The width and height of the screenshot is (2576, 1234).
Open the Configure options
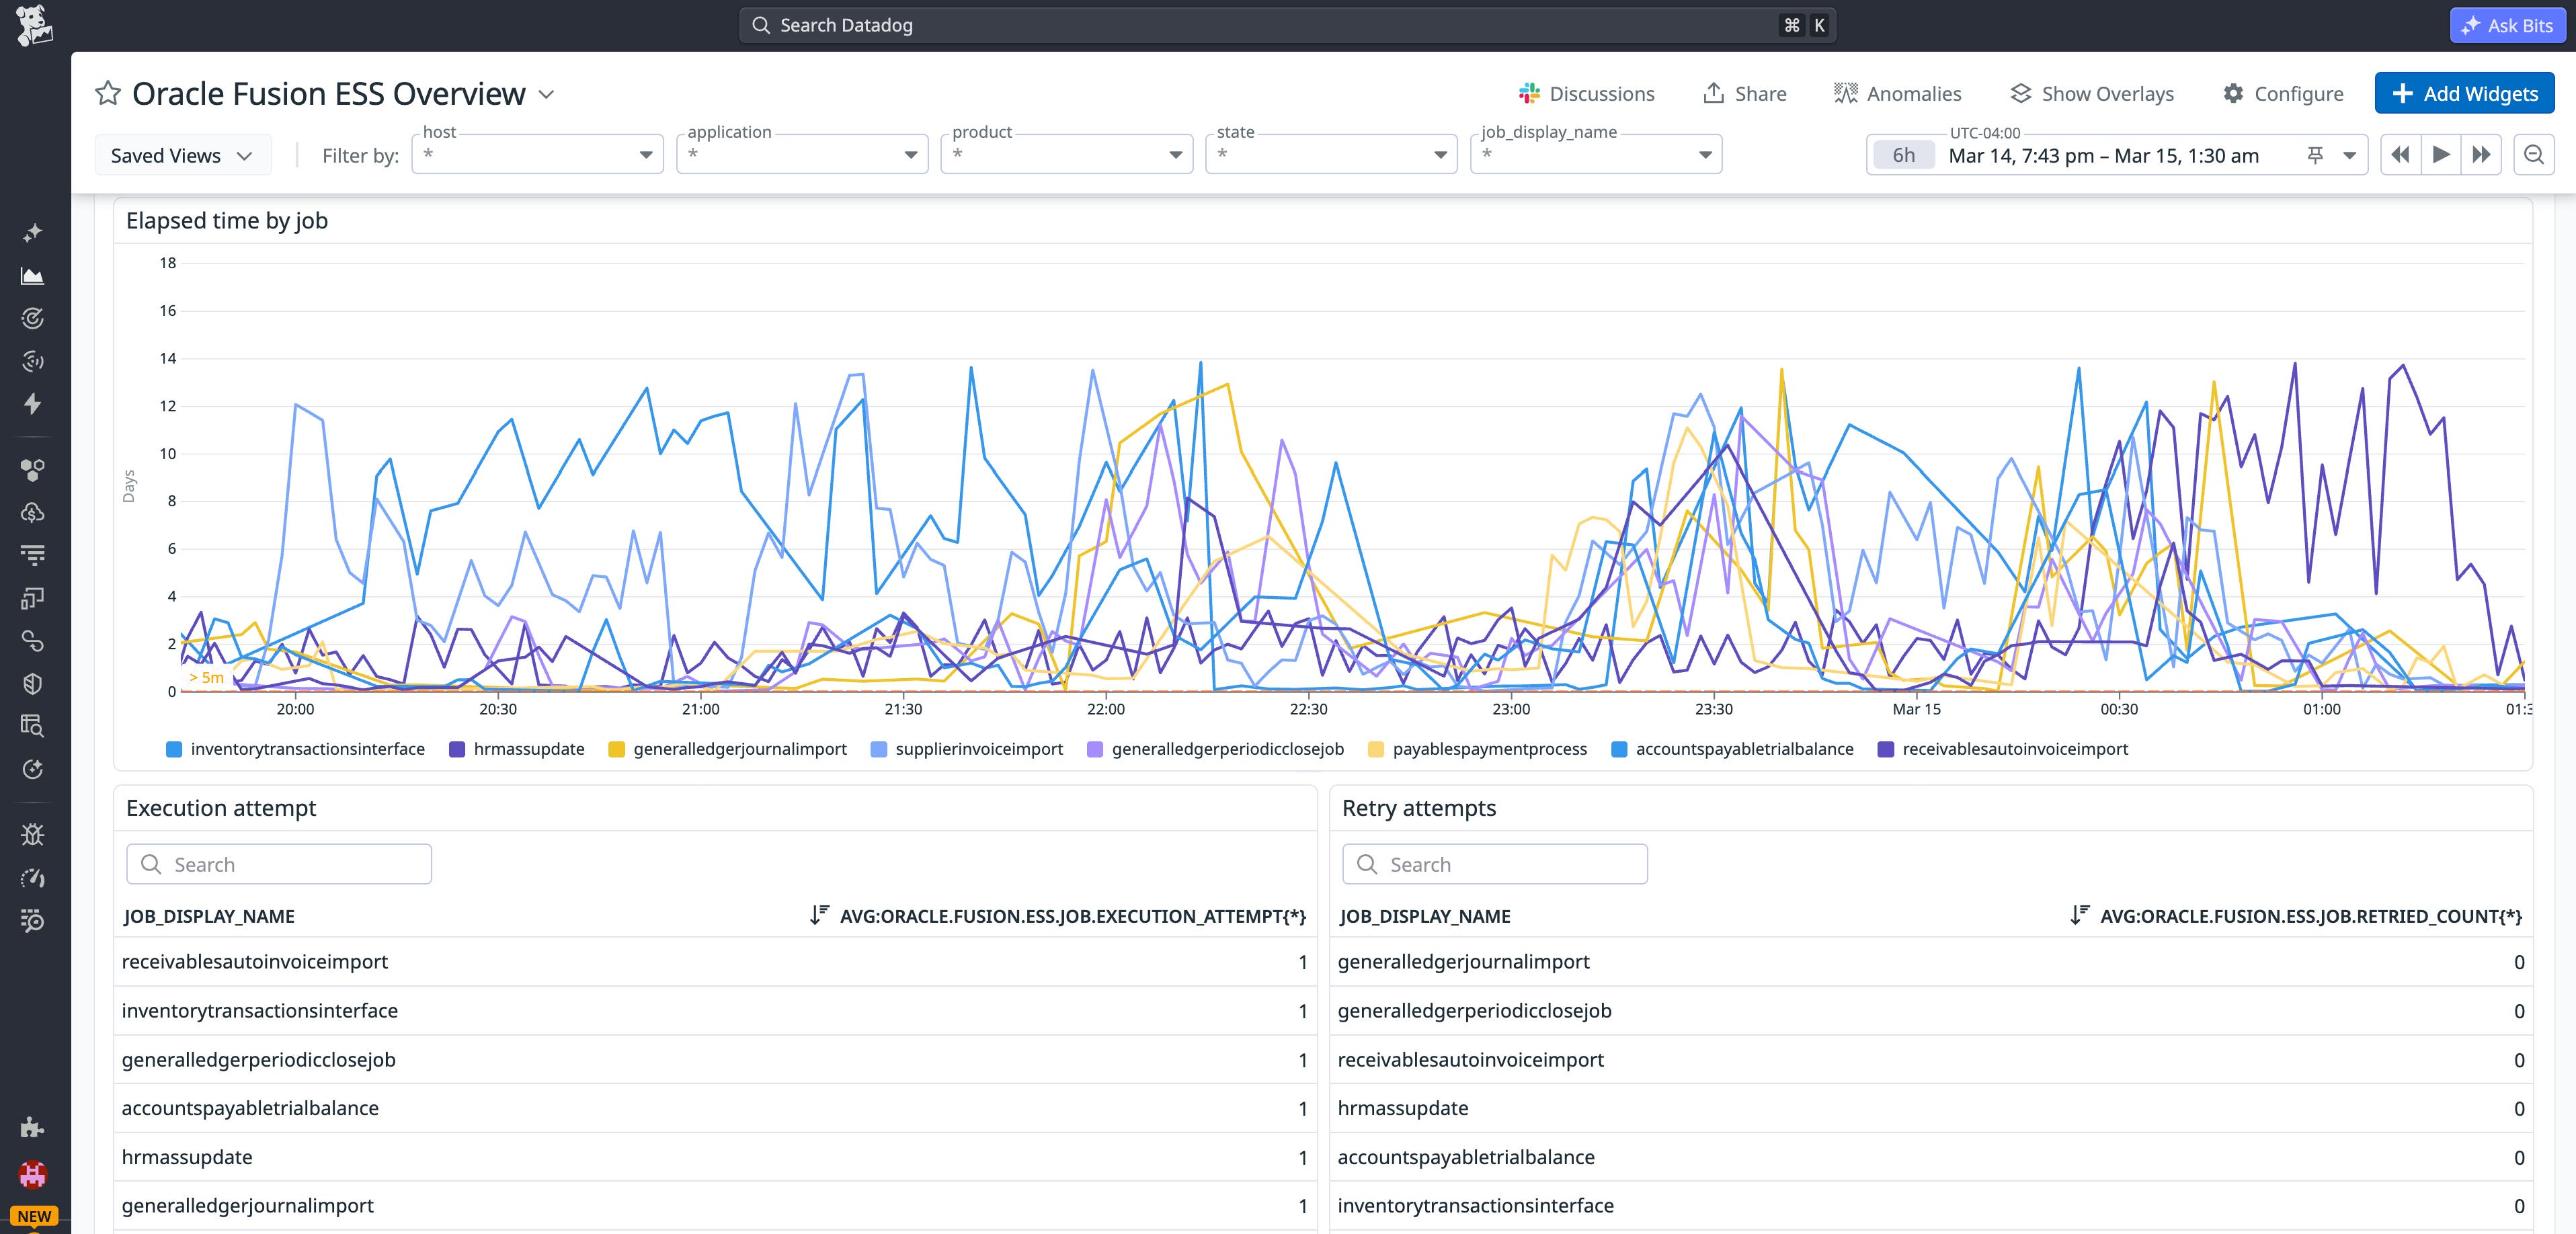2284,93
